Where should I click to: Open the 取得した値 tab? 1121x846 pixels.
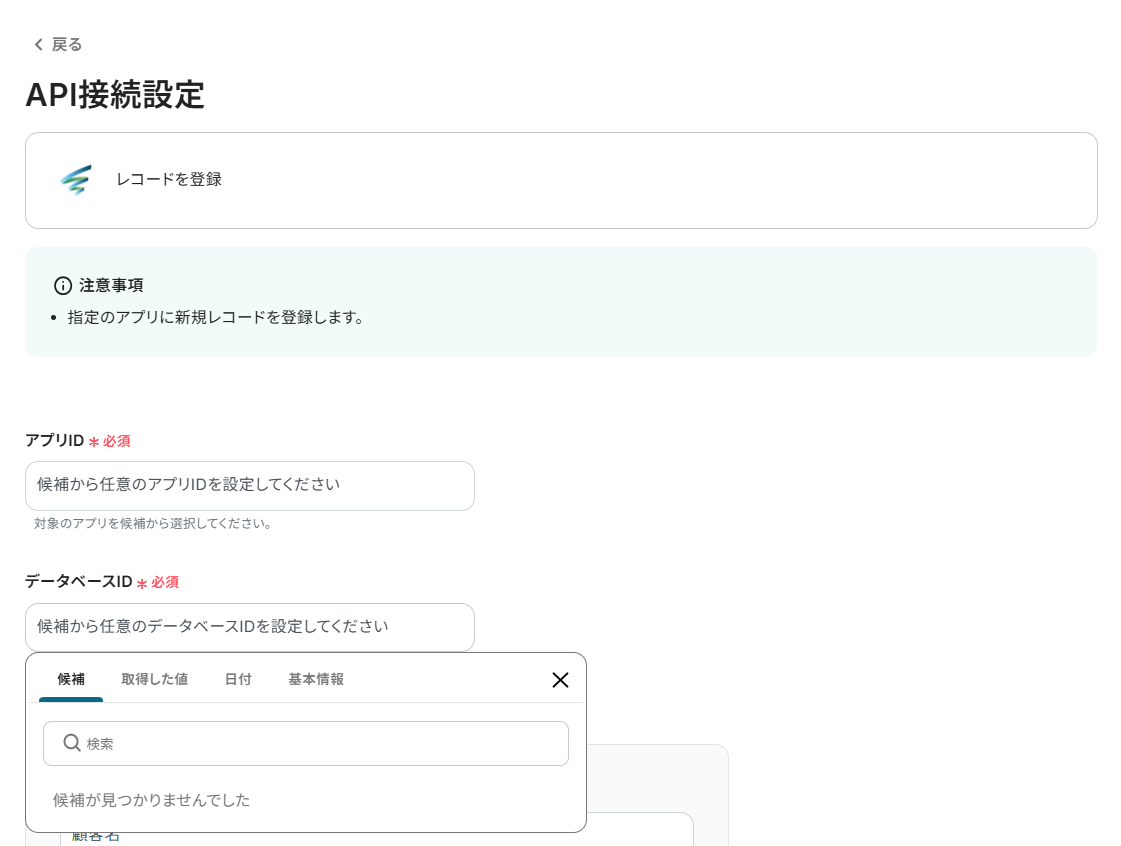pos(154,679)
